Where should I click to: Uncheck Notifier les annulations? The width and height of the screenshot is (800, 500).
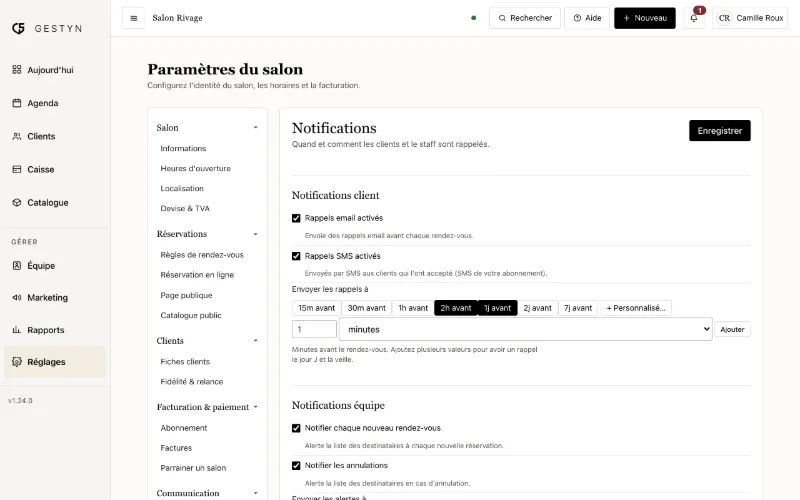(296, 465)
